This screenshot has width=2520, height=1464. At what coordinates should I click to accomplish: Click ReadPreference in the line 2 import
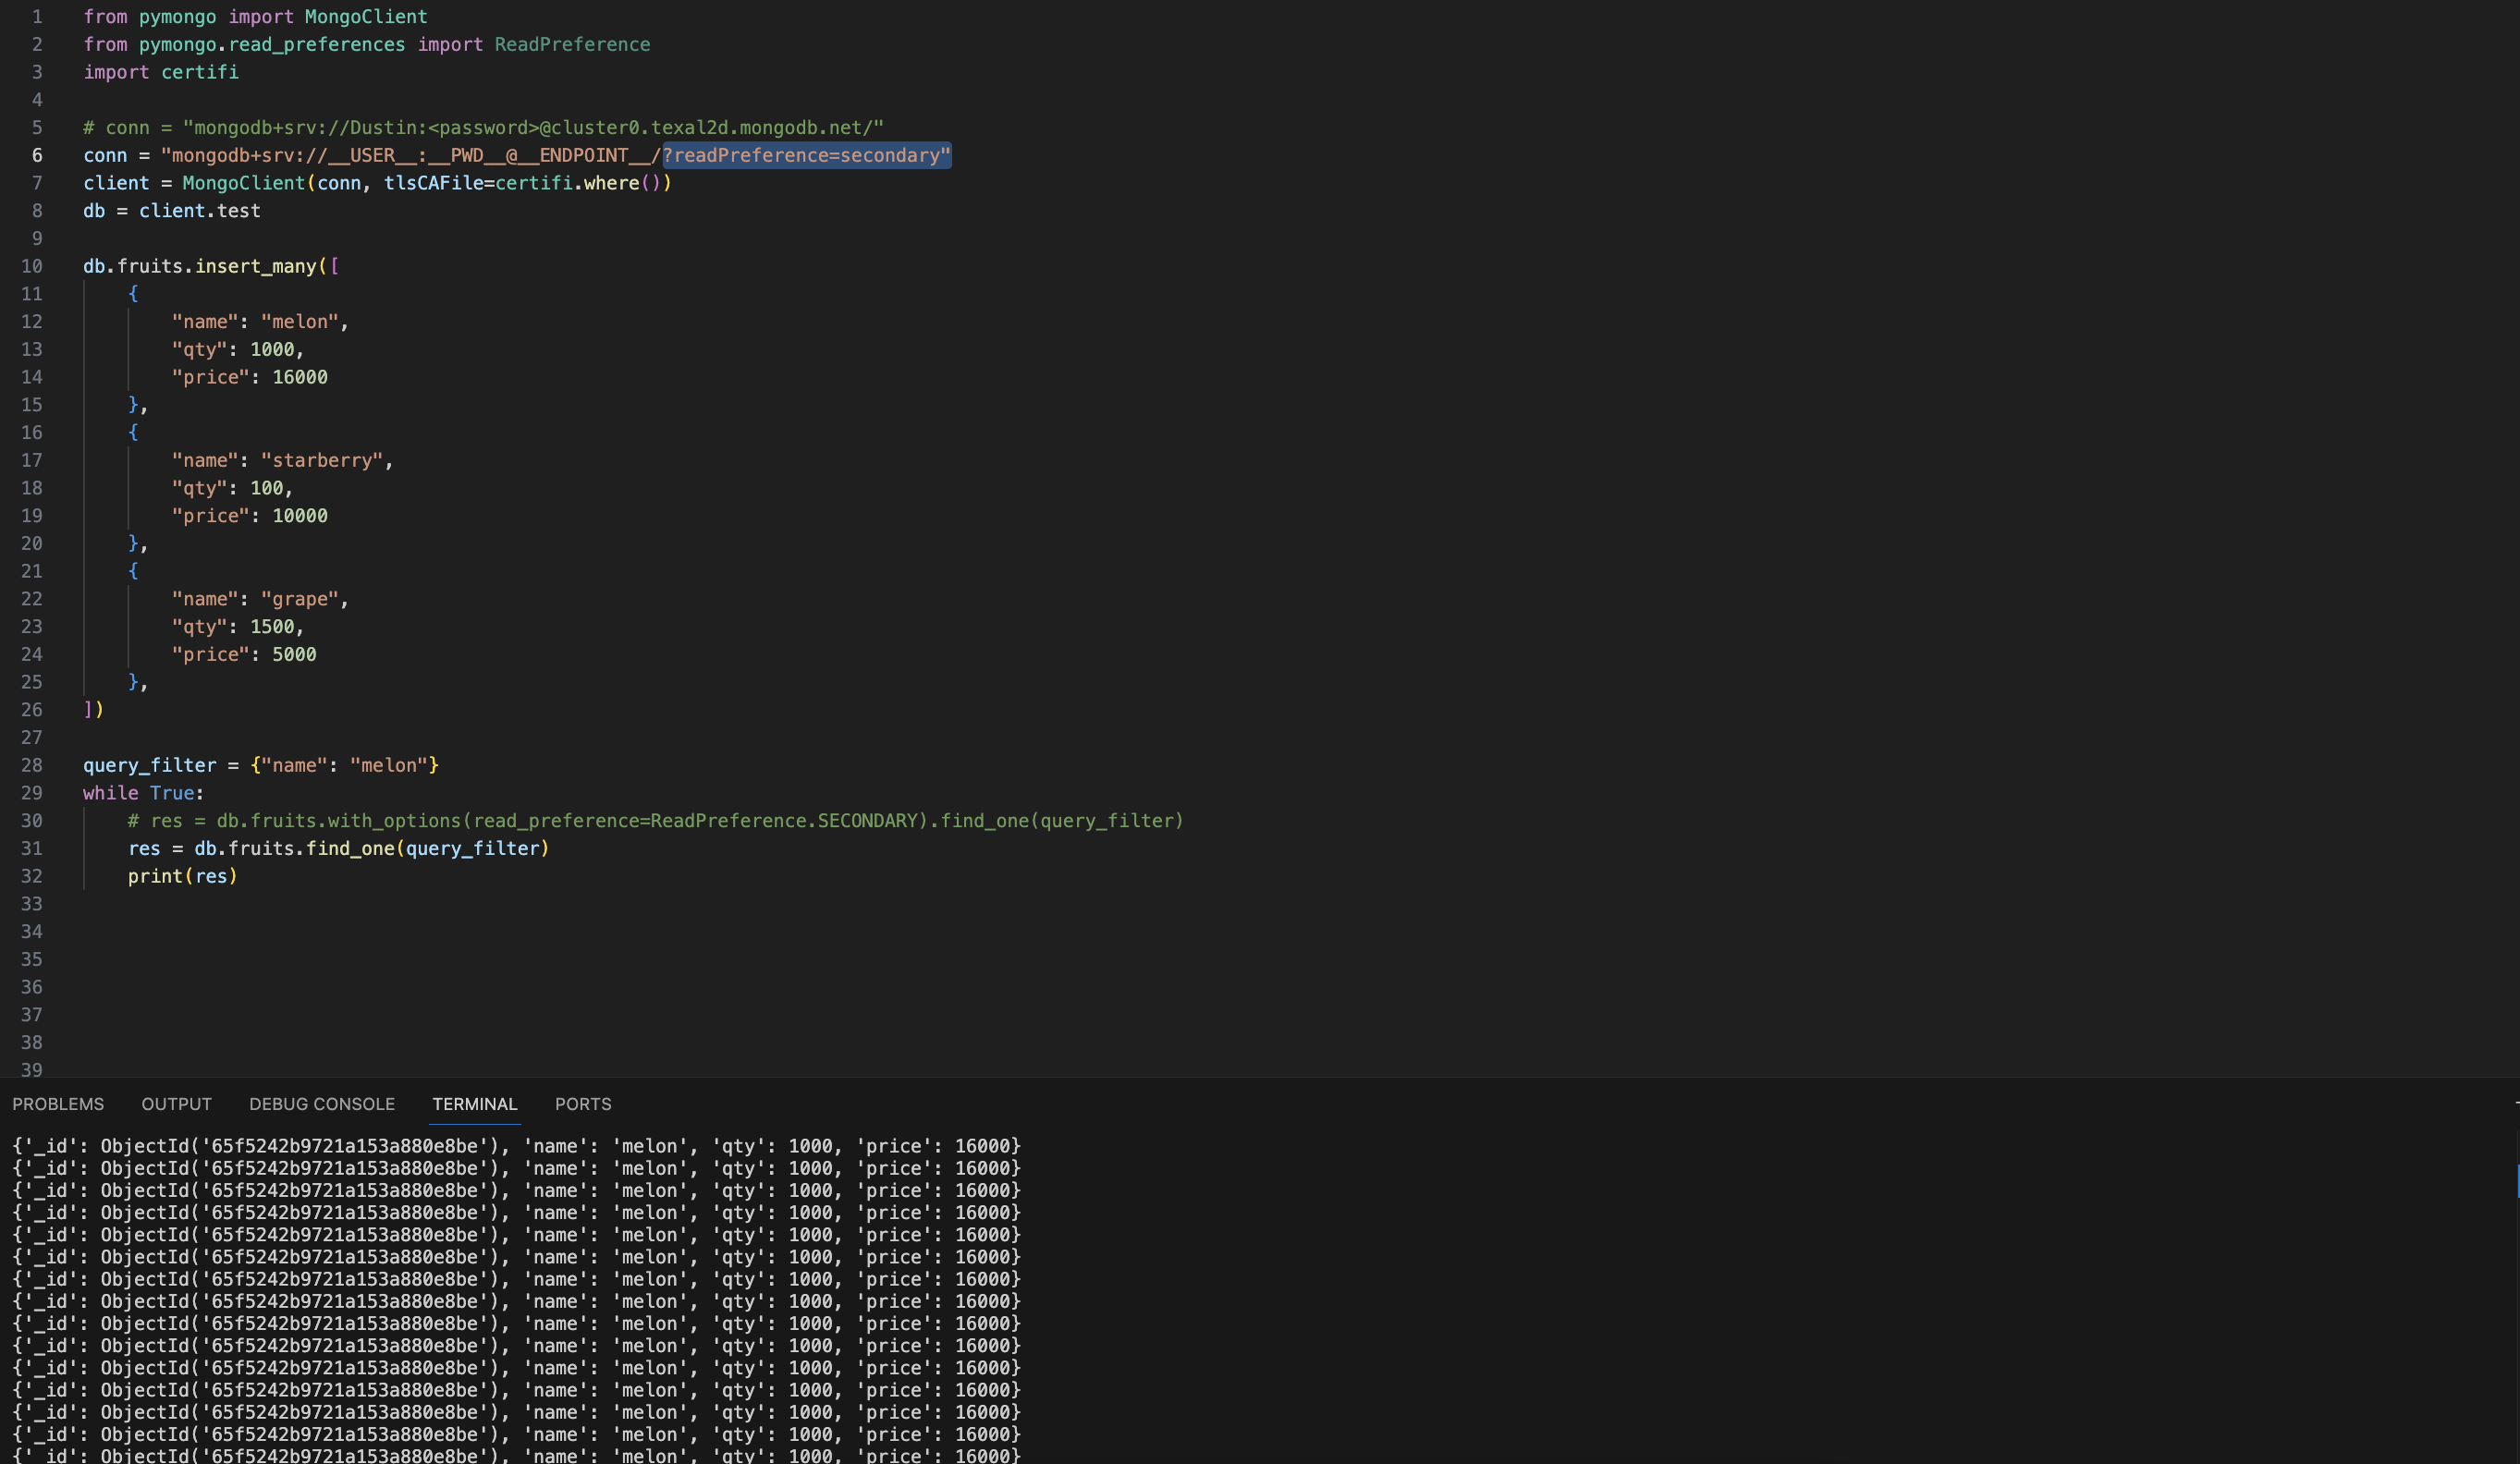coord(572,45)
